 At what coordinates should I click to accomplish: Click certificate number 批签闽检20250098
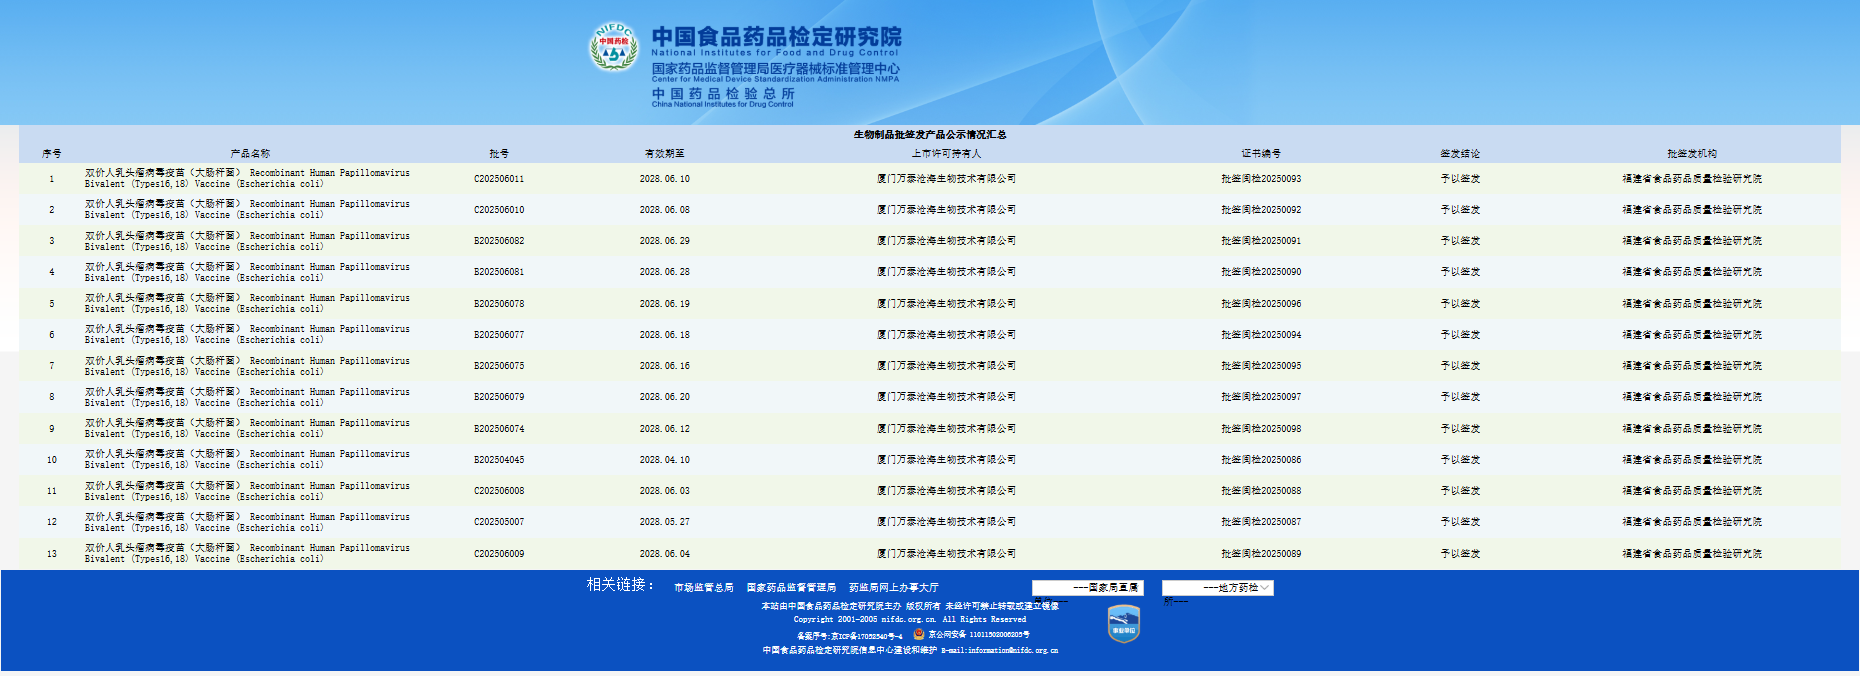pos(1261,429)
